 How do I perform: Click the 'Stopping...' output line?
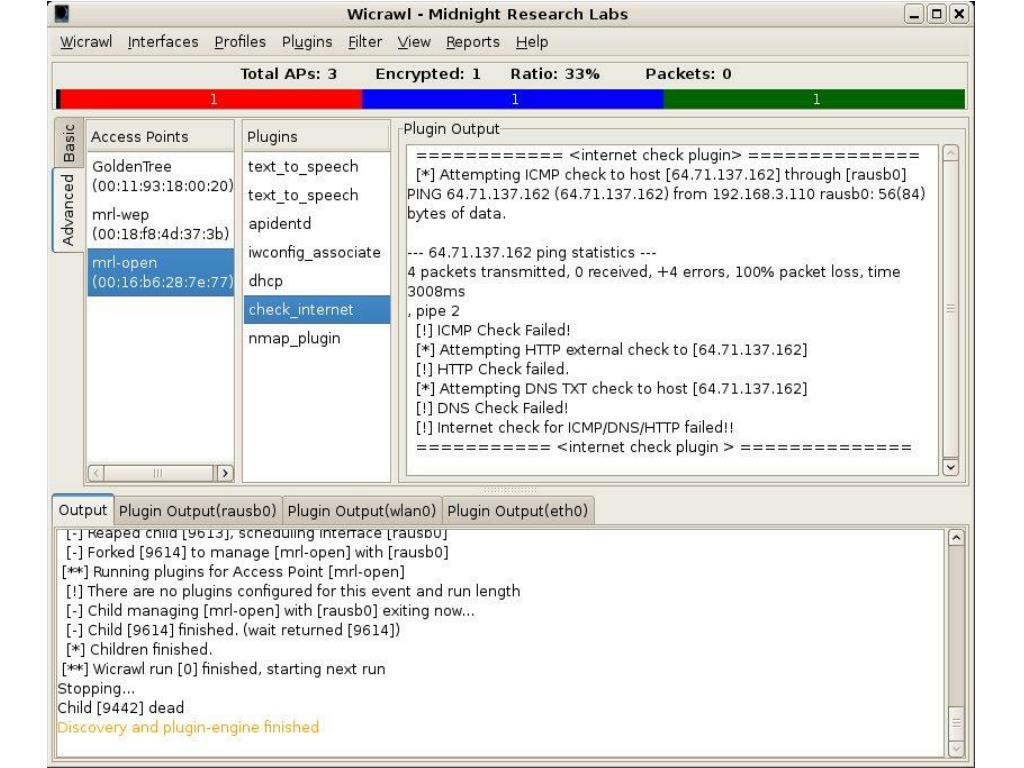(x=96, y=689)
